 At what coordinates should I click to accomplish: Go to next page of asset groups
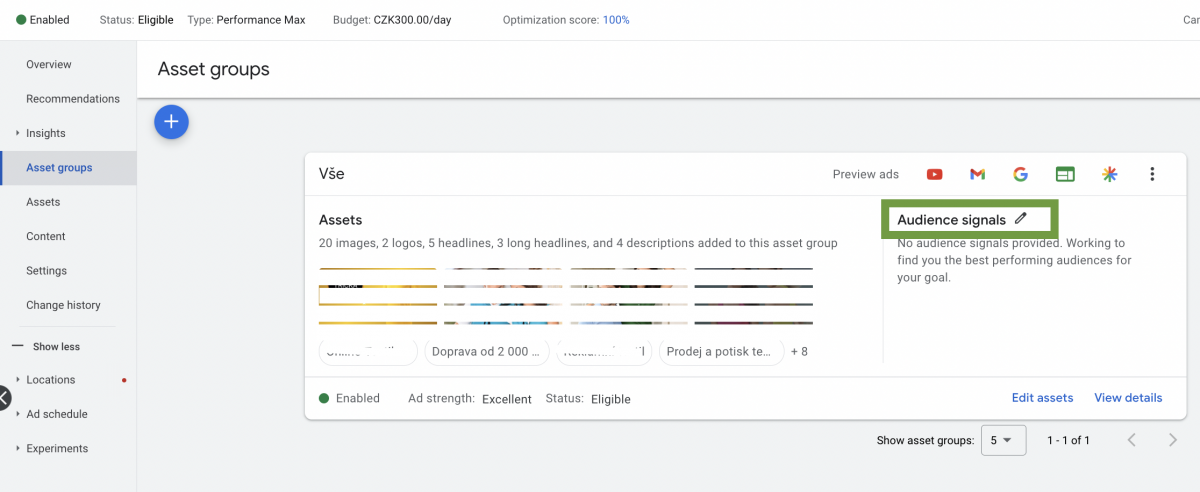coord(1173,440)
